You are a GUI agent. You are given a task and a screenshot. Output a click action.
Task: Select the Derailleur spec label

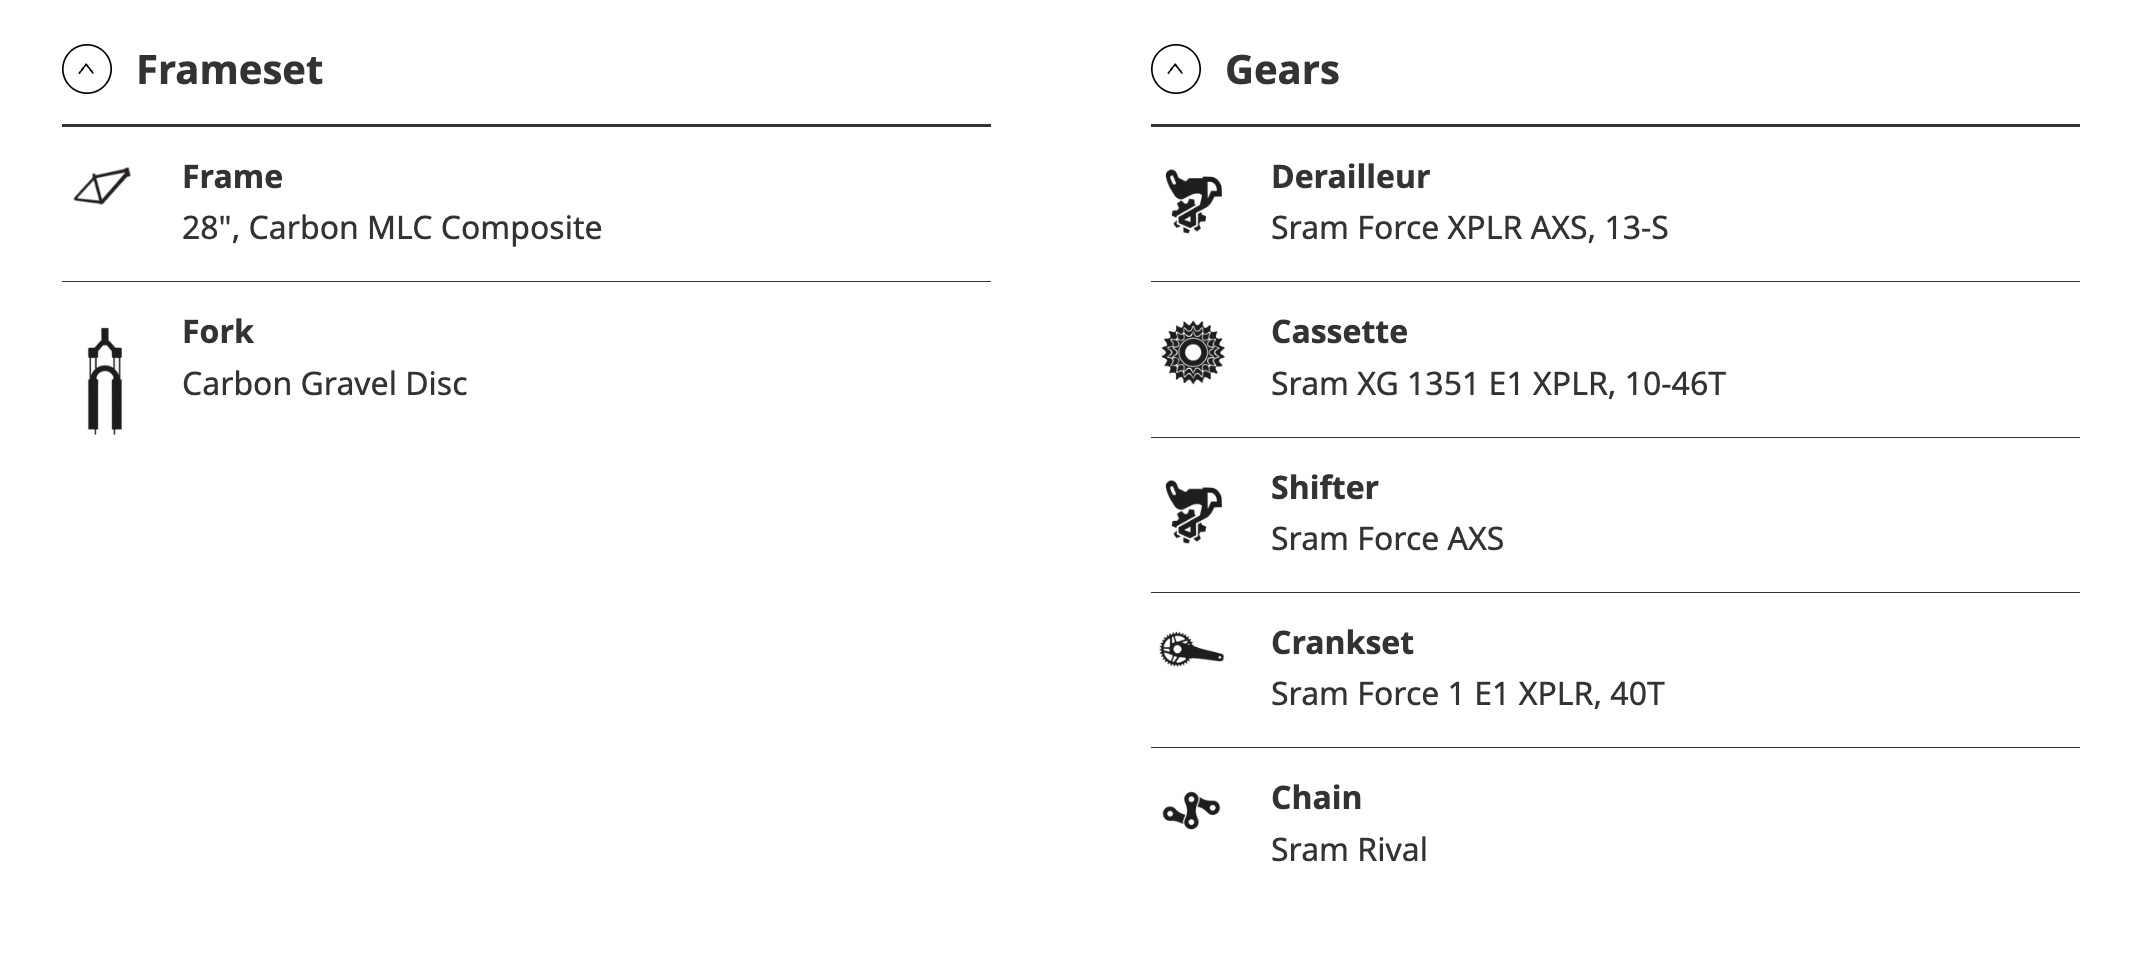1350,177
